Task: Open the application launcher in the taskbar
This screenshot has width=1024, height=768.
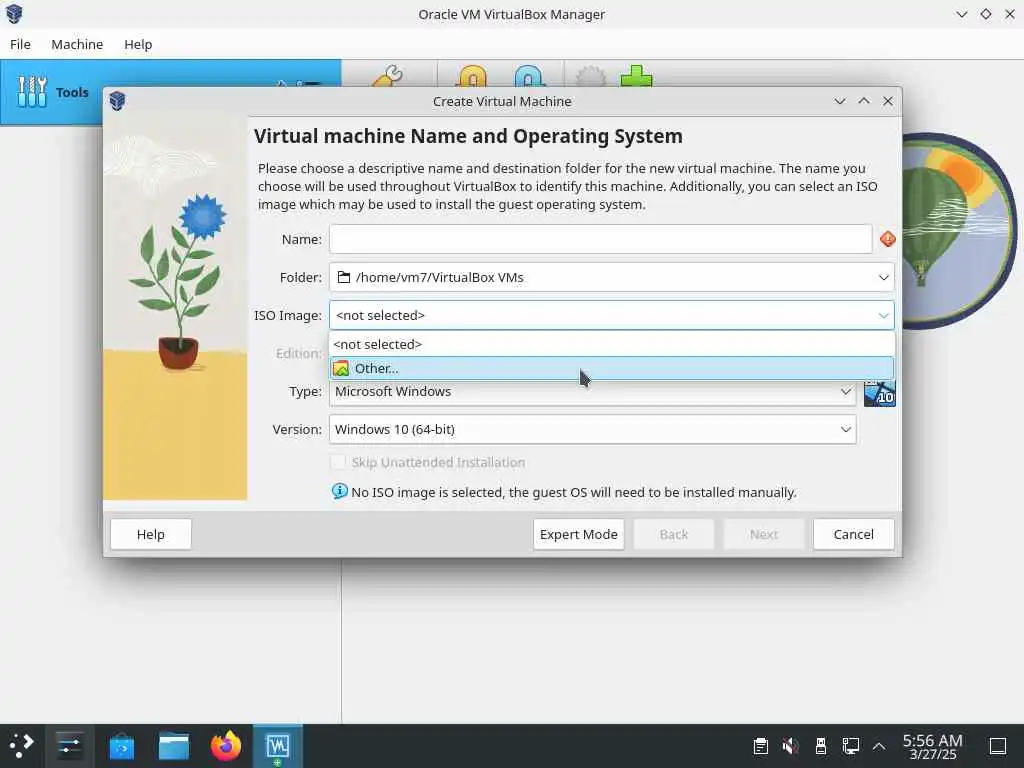Action: point(22,746)
